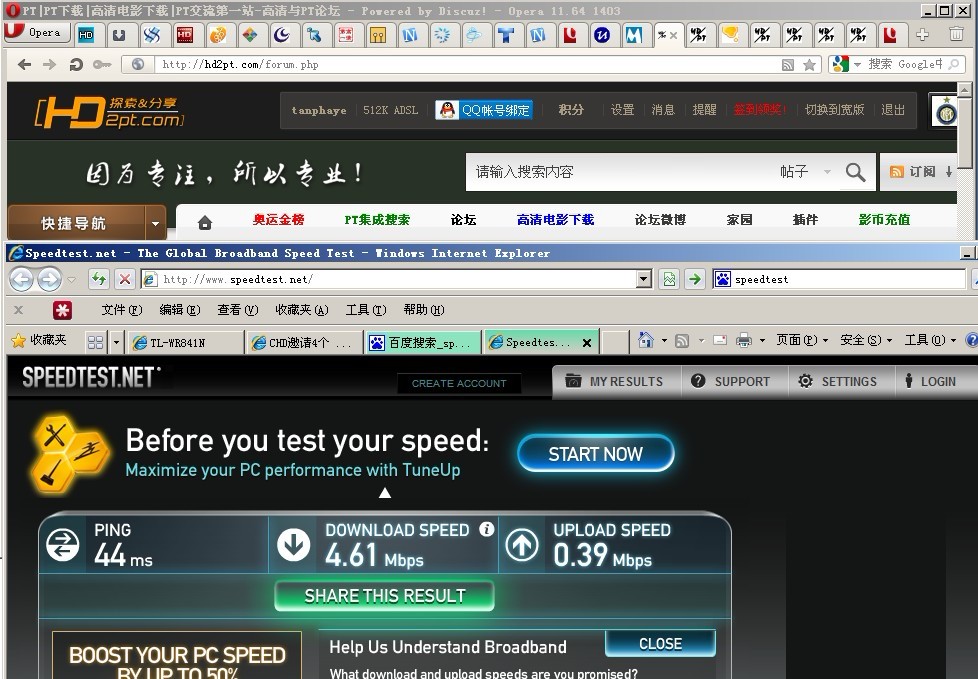Image resolution: width=978 pixels, height=679 pixels.
Task: Click the Opera menu button
Action: tap(34, 33)
